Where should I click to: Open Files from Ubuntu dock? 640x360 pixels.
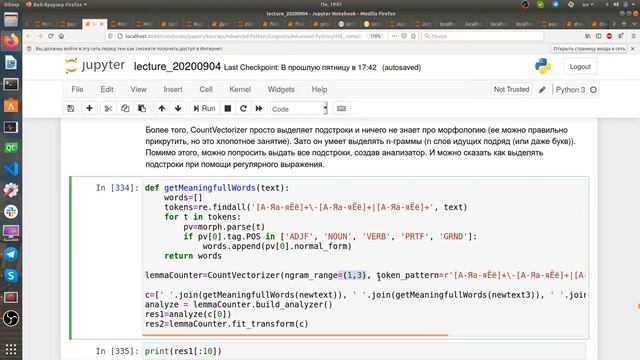(x=11, y=20)
